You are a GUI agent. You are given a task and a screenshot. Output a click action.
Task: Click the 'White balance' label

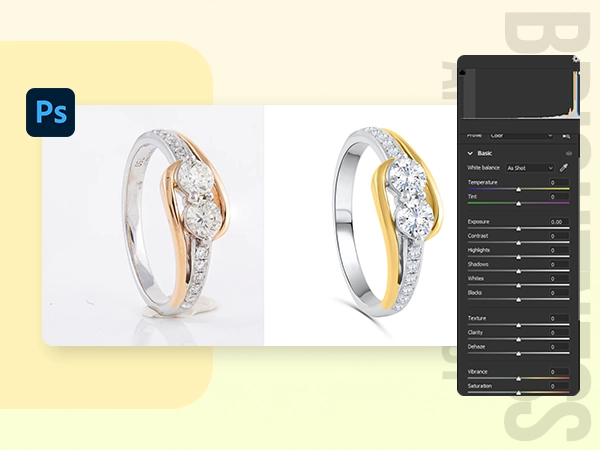483,168
